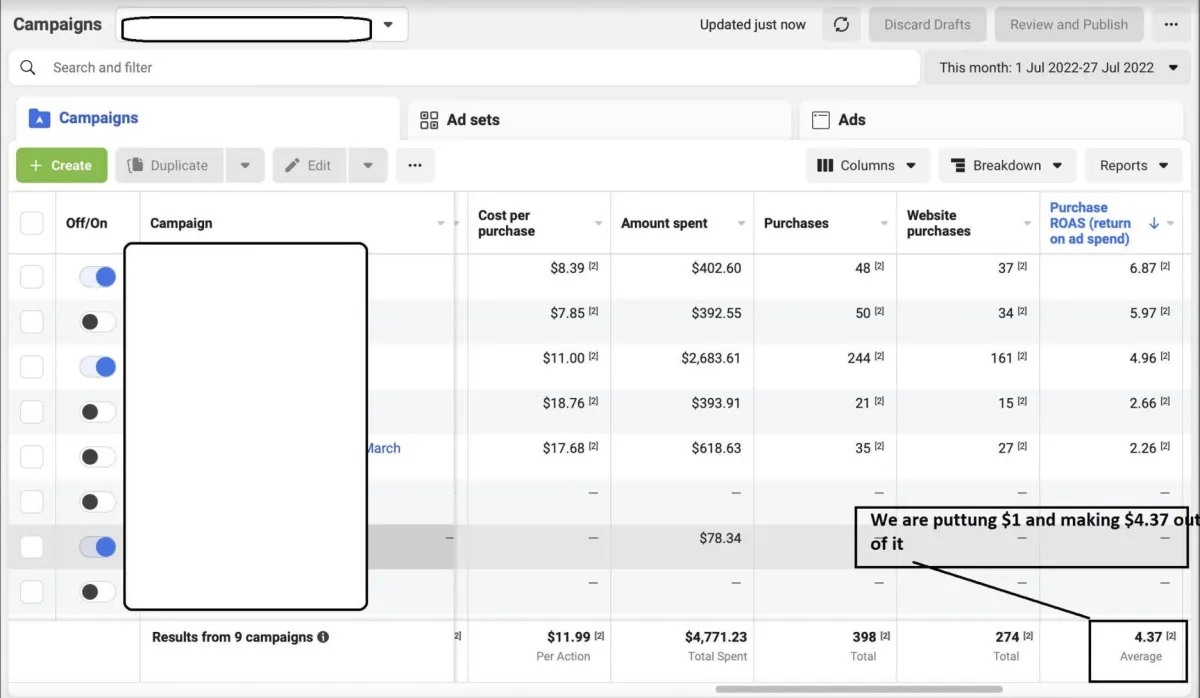Click the info icon beside Results from 9 campaigns
This screenshot has width=1200, height=698.
323,637
